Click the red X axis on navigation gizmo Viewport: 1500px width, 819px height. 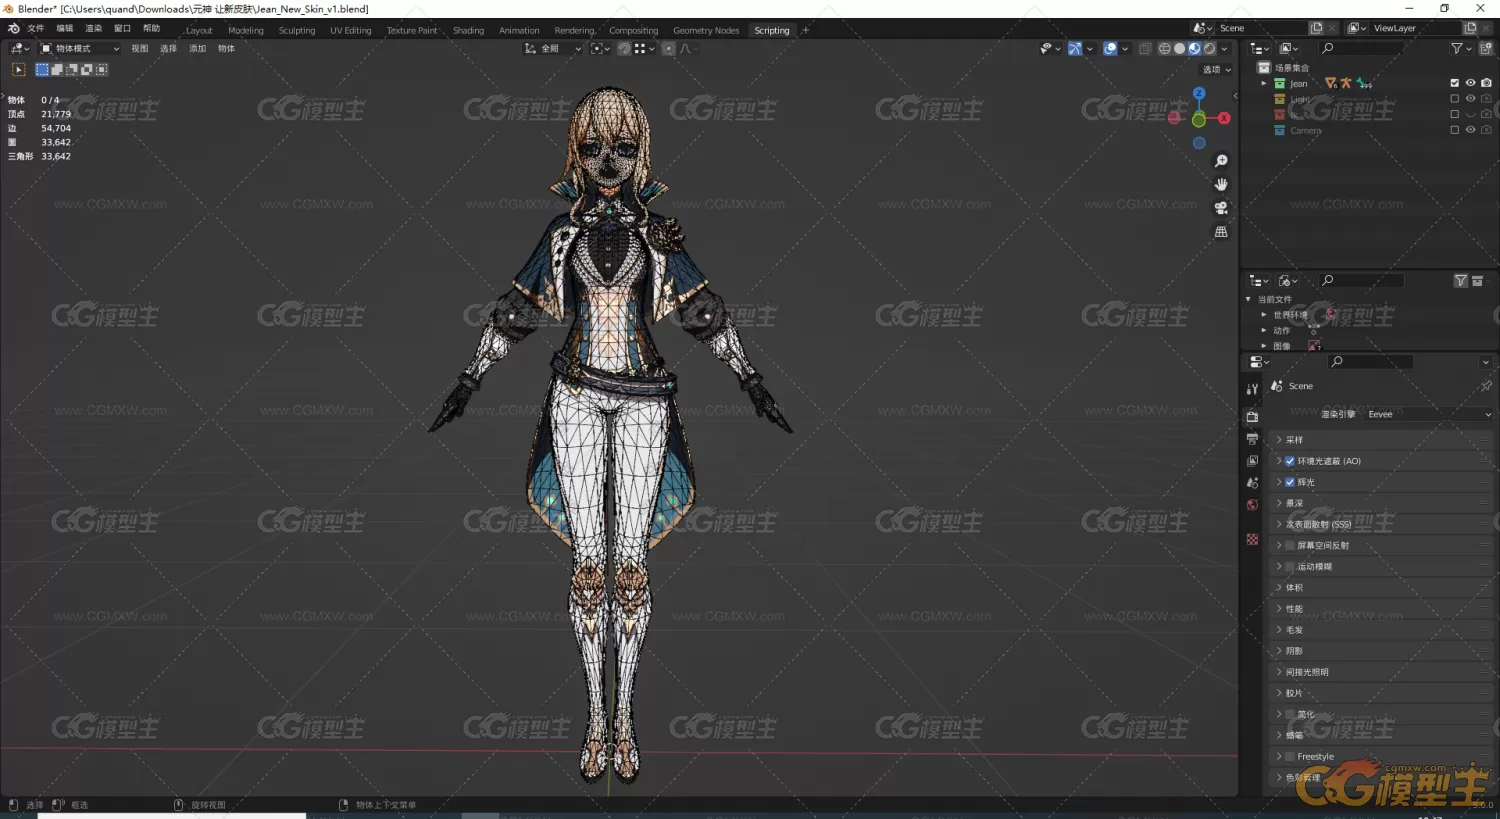[1224, 118]
